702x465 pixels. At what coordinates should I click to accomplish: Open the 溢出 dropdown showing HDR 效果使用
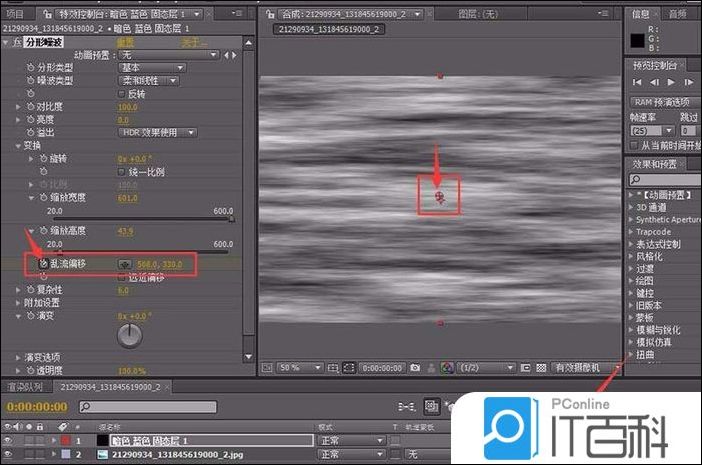158,132
